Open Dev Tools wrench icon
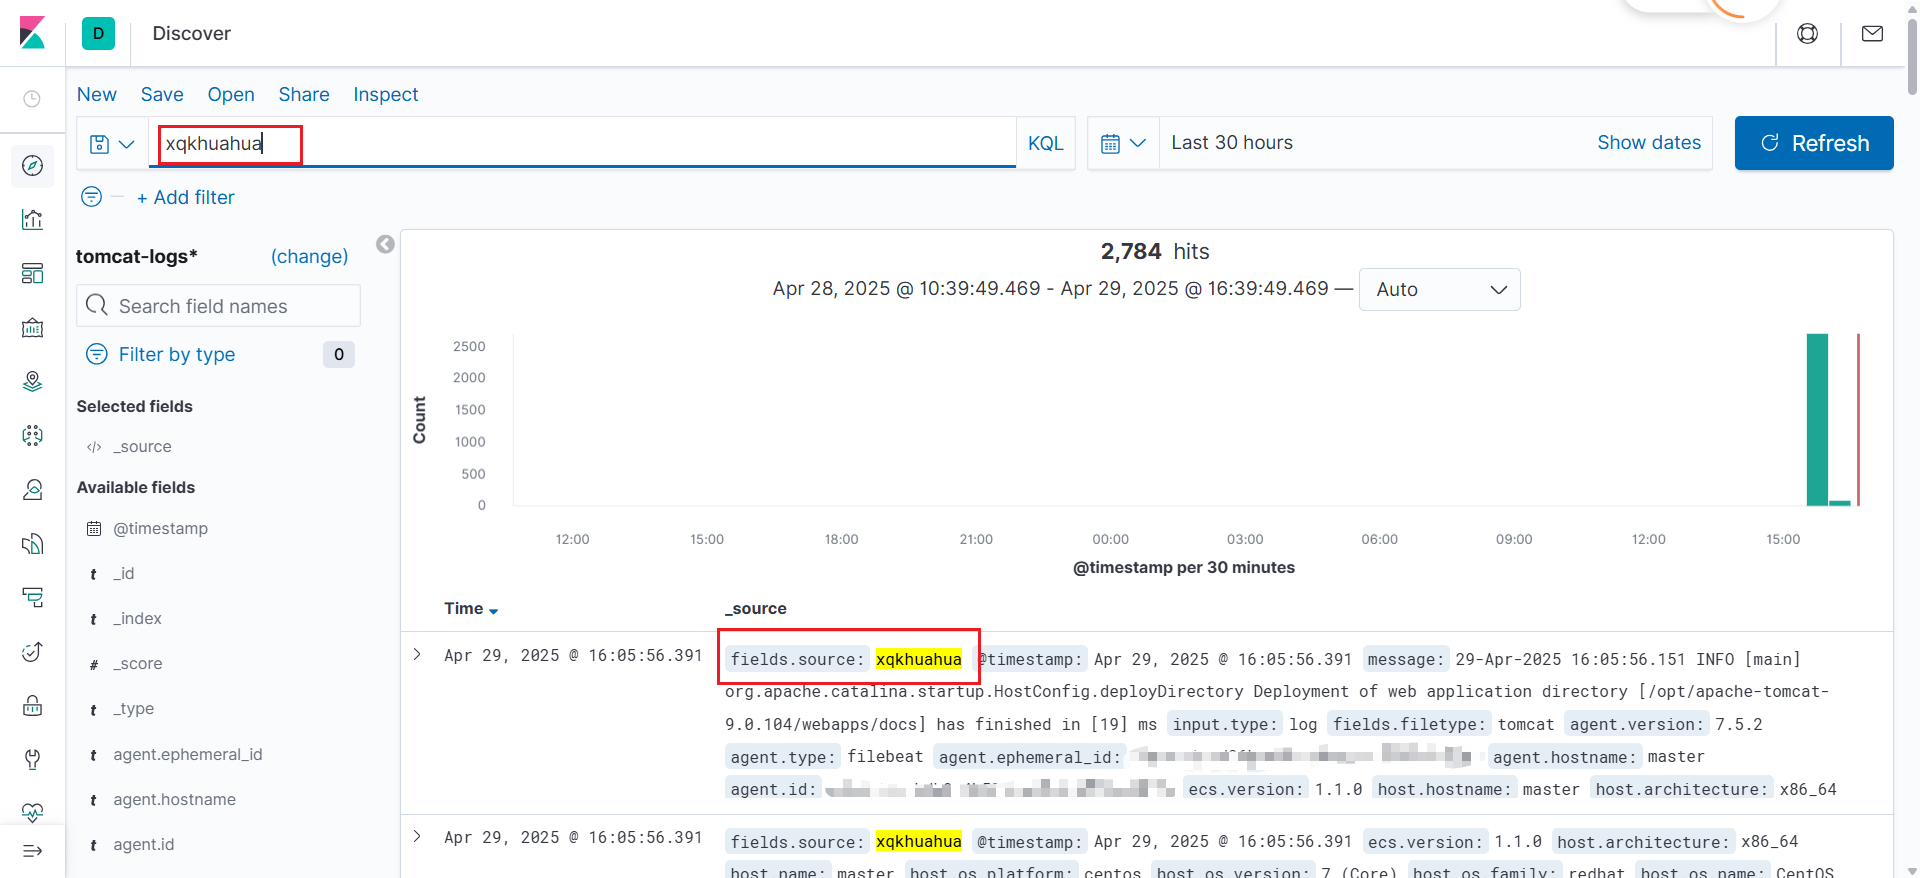This screenshot has width=1920, height=878. click(x=32, y=759)
